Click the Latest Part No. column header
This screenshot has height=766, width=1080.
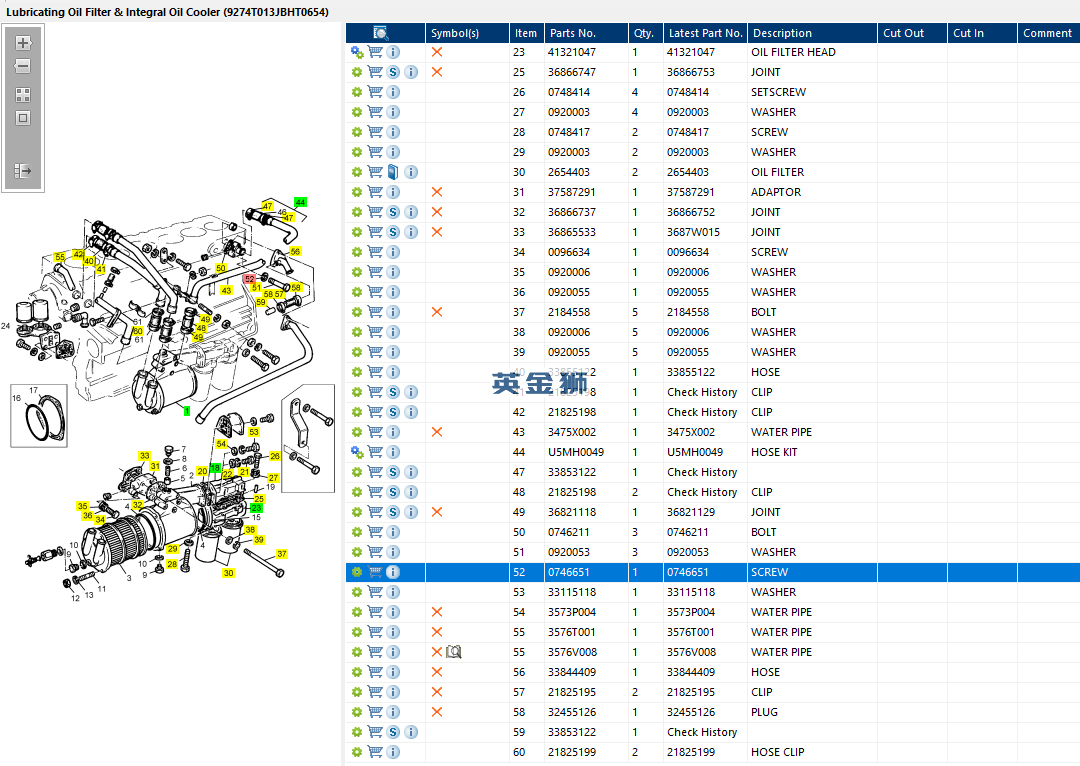coord(705,33)
